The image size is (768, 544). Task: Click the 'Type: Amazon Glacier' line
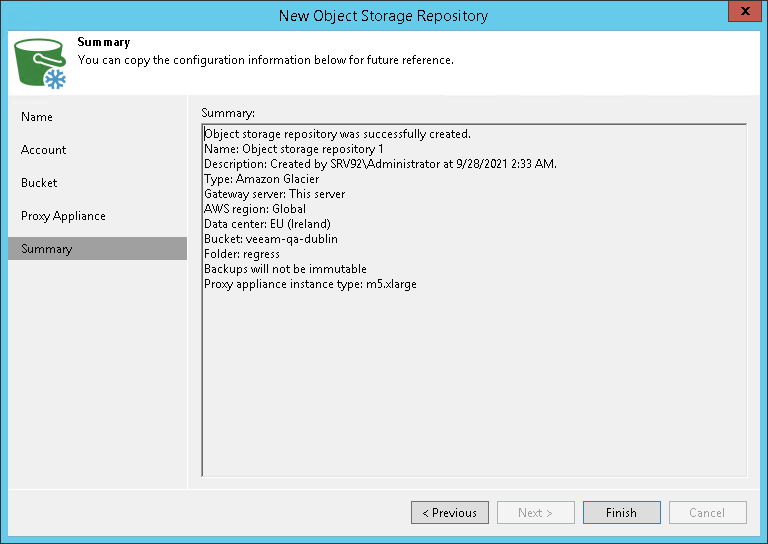(x=261, y=179)
